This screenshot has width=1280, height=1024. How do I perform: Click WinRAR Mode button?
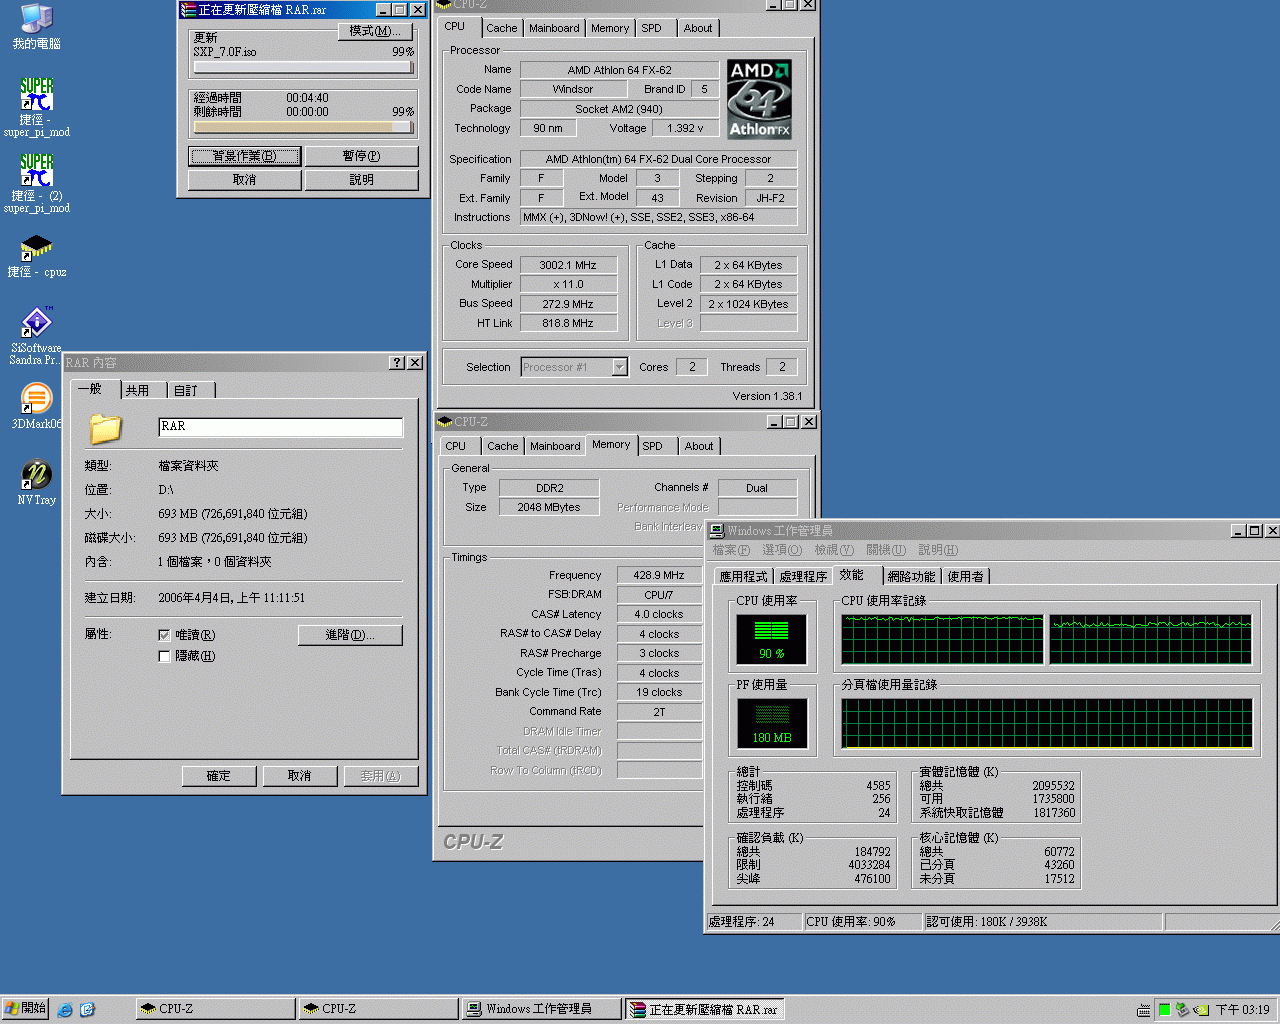click(x=375, y=31)
